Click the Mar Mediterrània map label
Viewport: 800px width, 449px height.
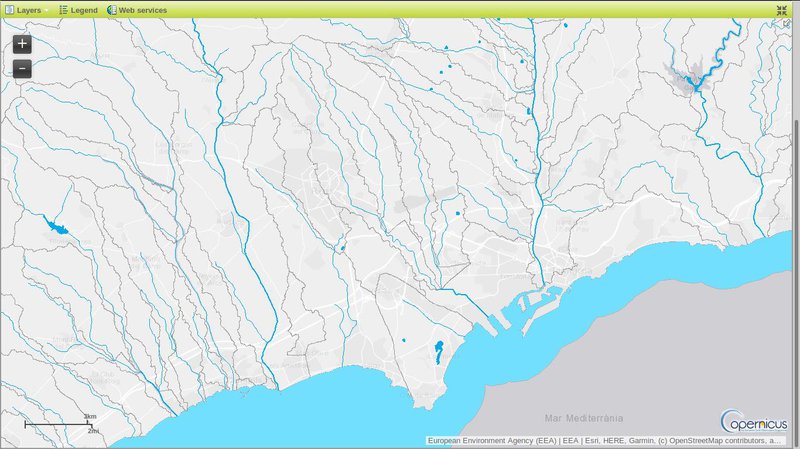click(x=584, y=418)
